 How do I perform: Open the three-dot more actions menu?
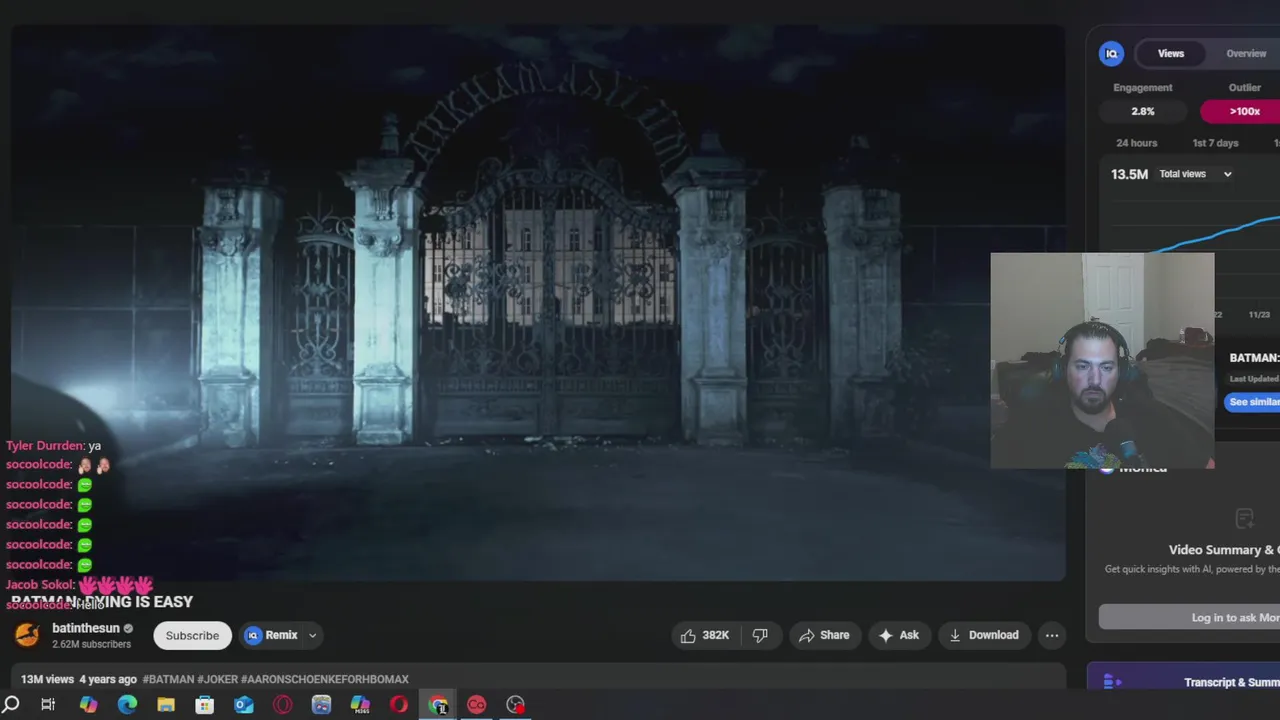coord(1052,635)
